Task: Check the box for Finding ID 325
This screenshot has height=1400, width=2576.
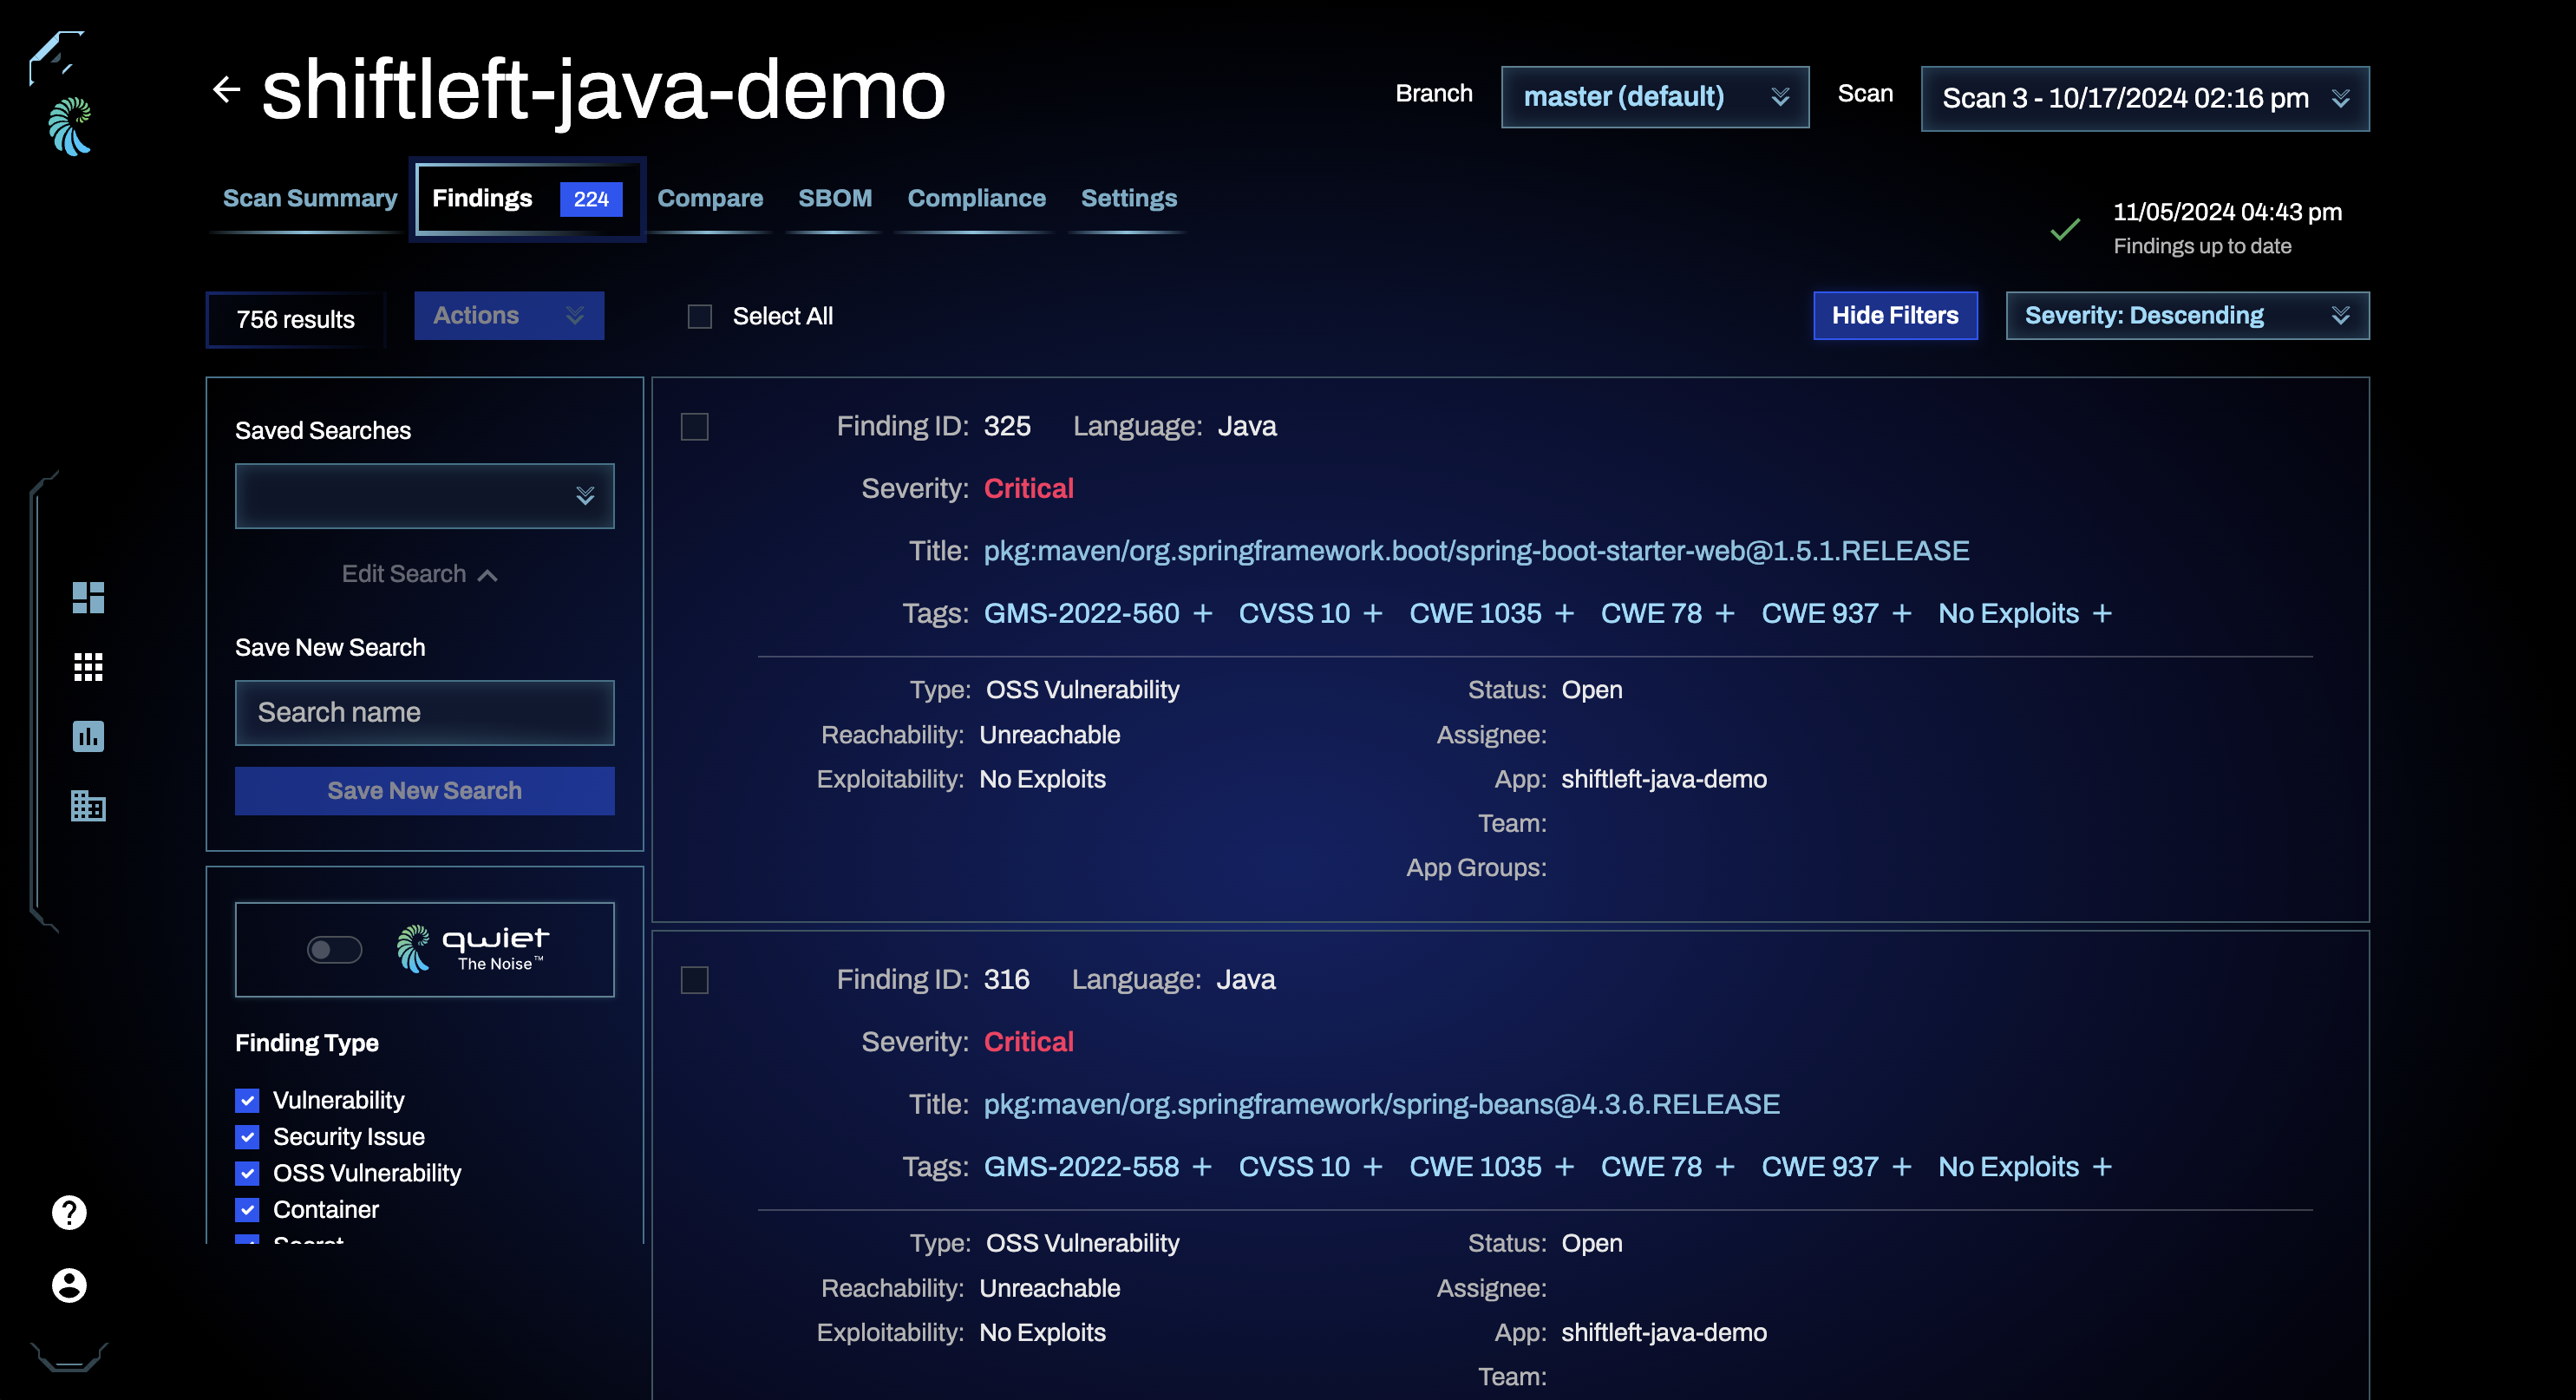Action: 694,427
